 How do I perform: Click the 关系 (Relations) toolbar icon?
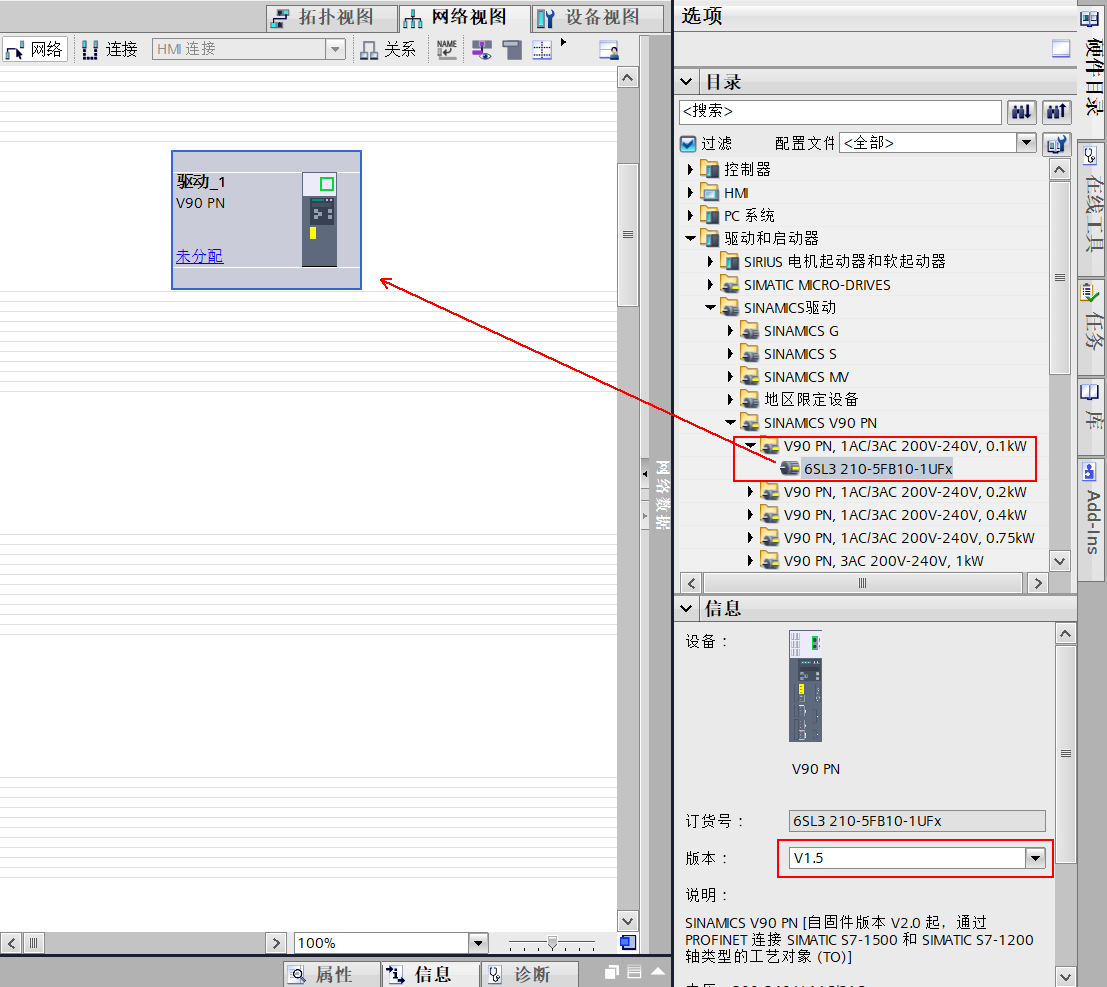click(390, 48)
